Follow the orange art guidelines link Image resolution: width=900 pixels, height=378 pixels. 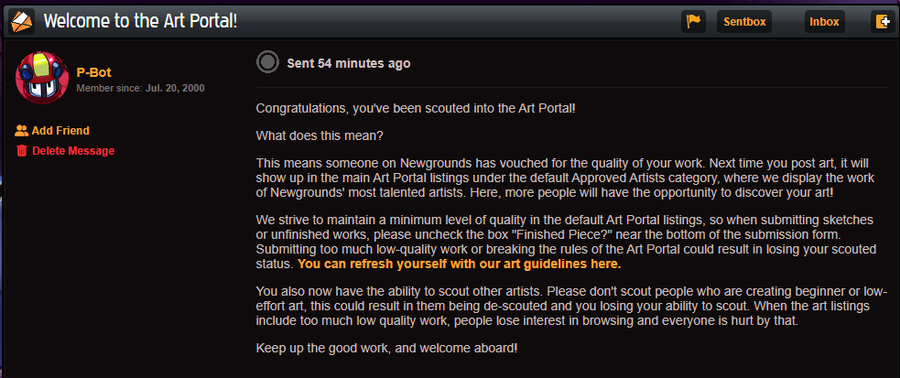tap(460, 264)
